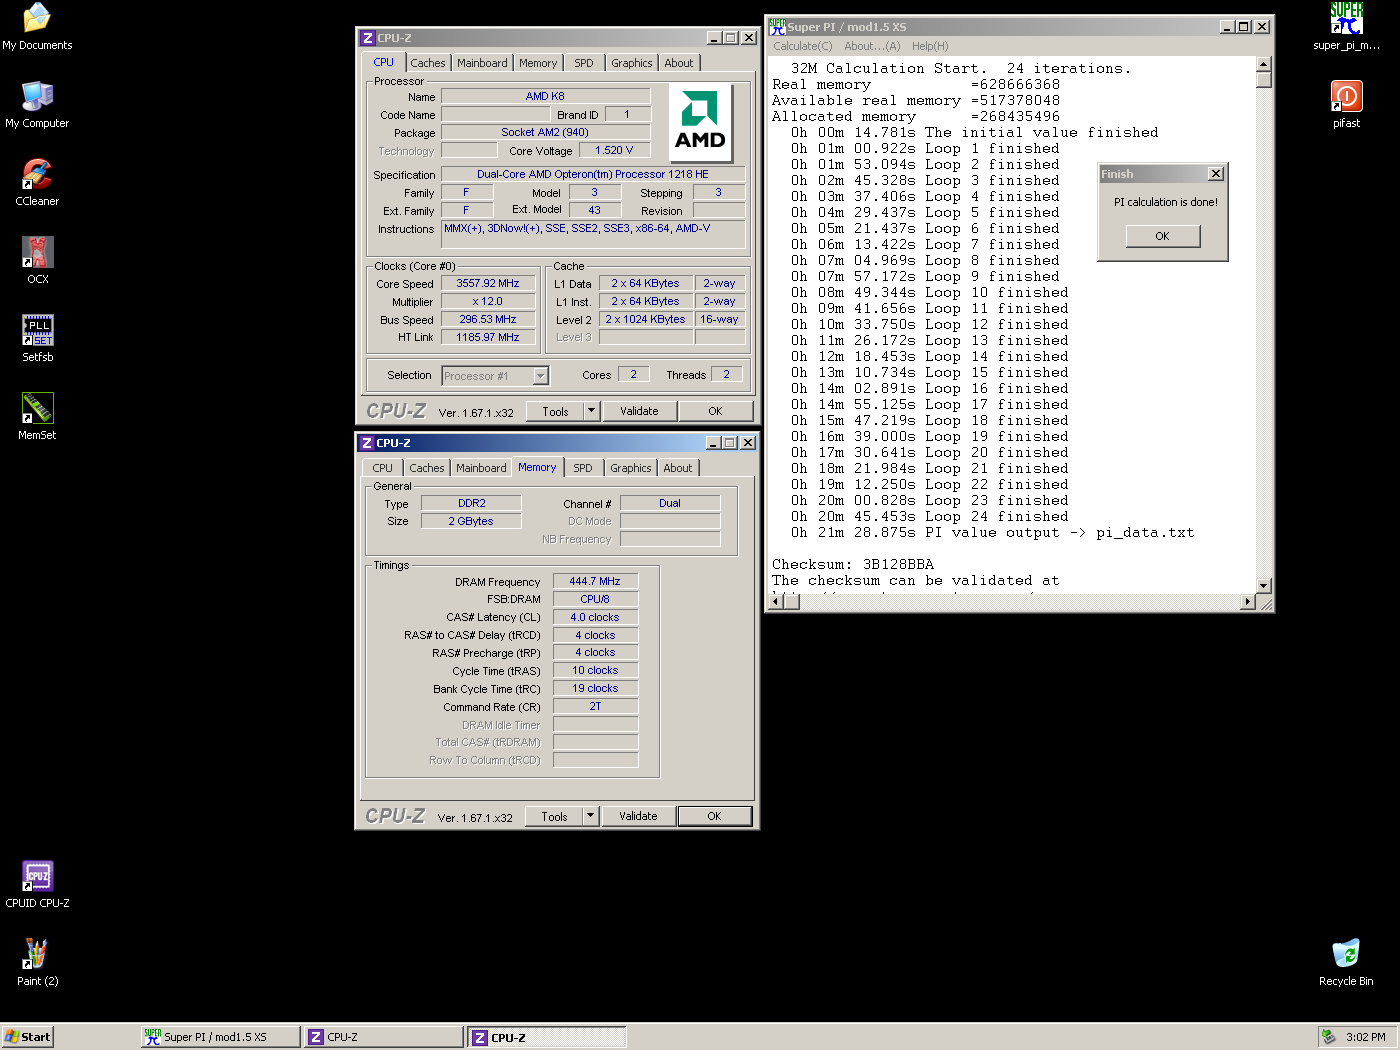
Task: Click Super PI vertical scrollbar down arrow
Action: point(1264,585)
